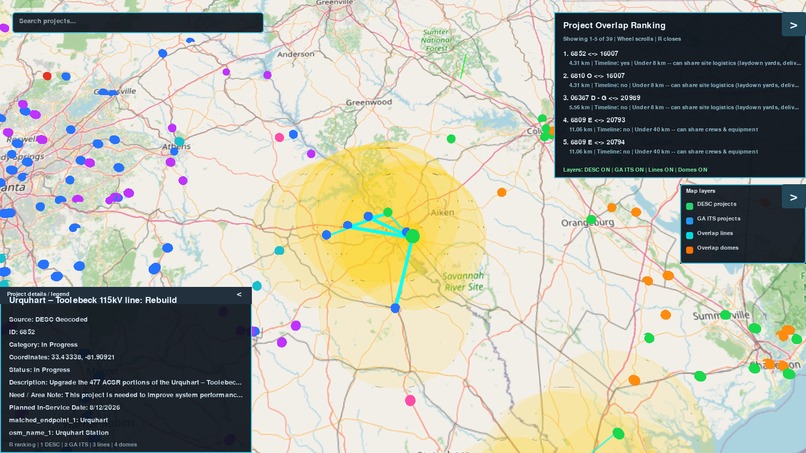Click the Sumter National Forest map label
Screen dimensions: 806x453
pyautogui.click(x=436, y=40)
